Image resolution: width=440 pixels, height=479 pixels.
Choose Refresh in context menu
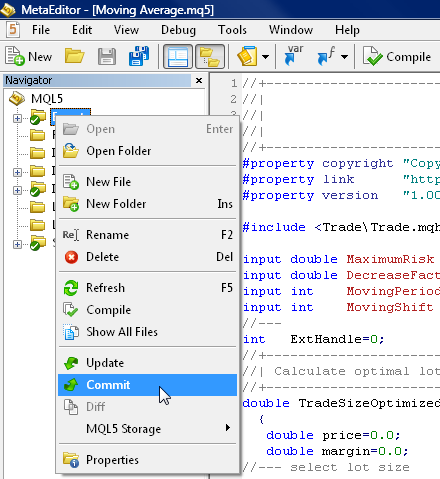click(147, 288)
